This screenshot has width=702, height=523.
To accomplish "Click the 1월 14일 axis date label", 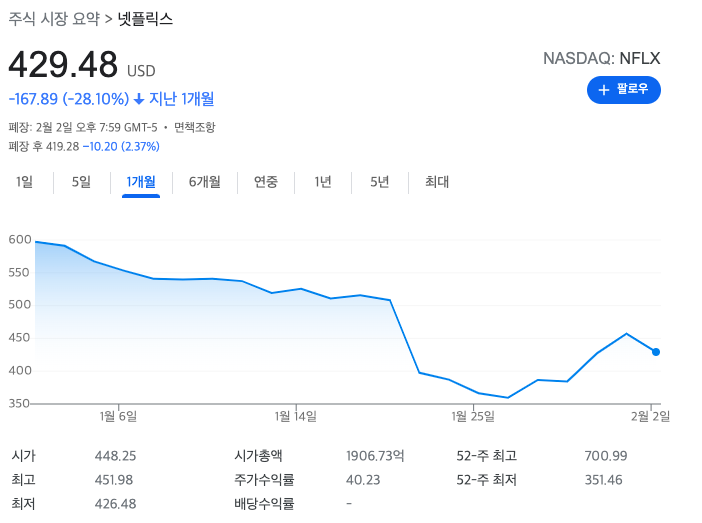I will [x=295, y=416].
